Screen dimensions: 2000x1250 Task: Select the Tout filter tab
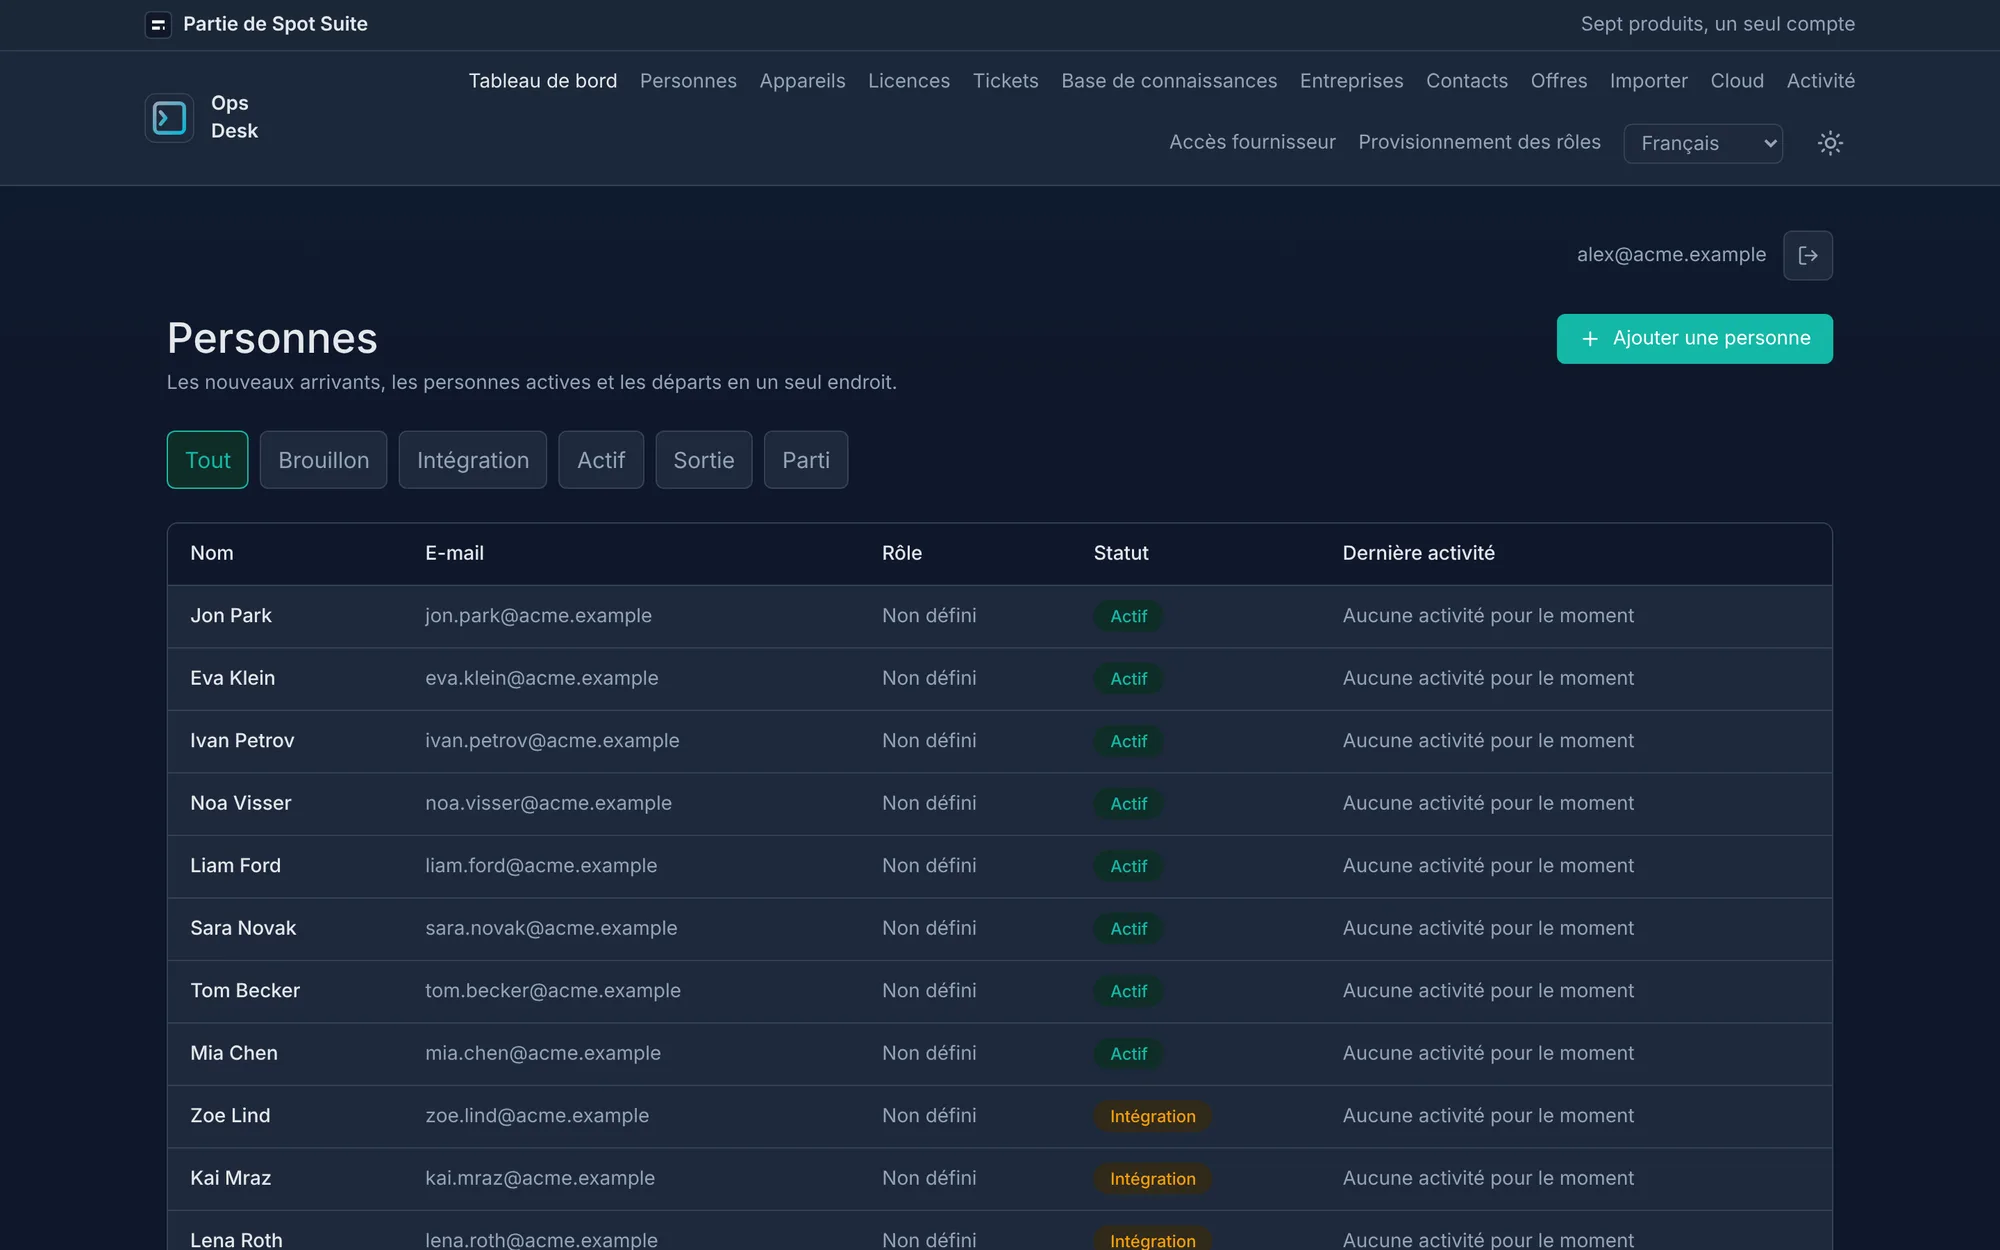pyautogui.click(x=207, y=460)
